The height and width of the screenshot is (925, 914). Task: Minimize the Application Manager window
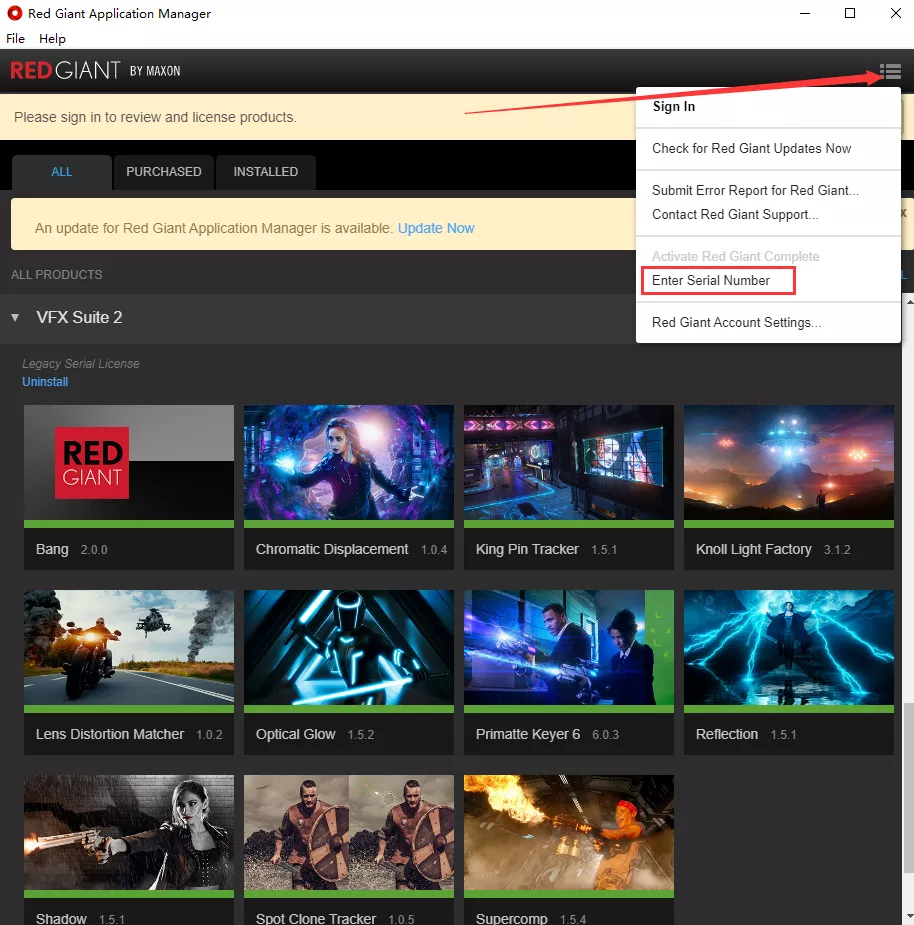804,13
